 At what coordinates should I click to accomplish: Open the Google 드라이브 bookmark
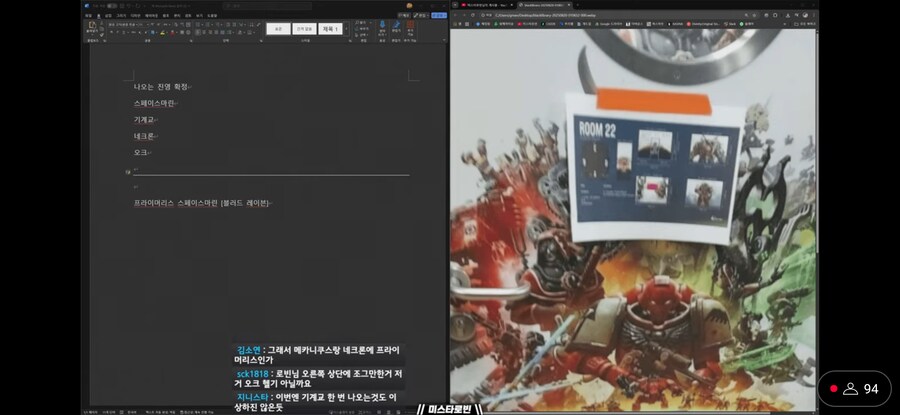coord(609,24)
